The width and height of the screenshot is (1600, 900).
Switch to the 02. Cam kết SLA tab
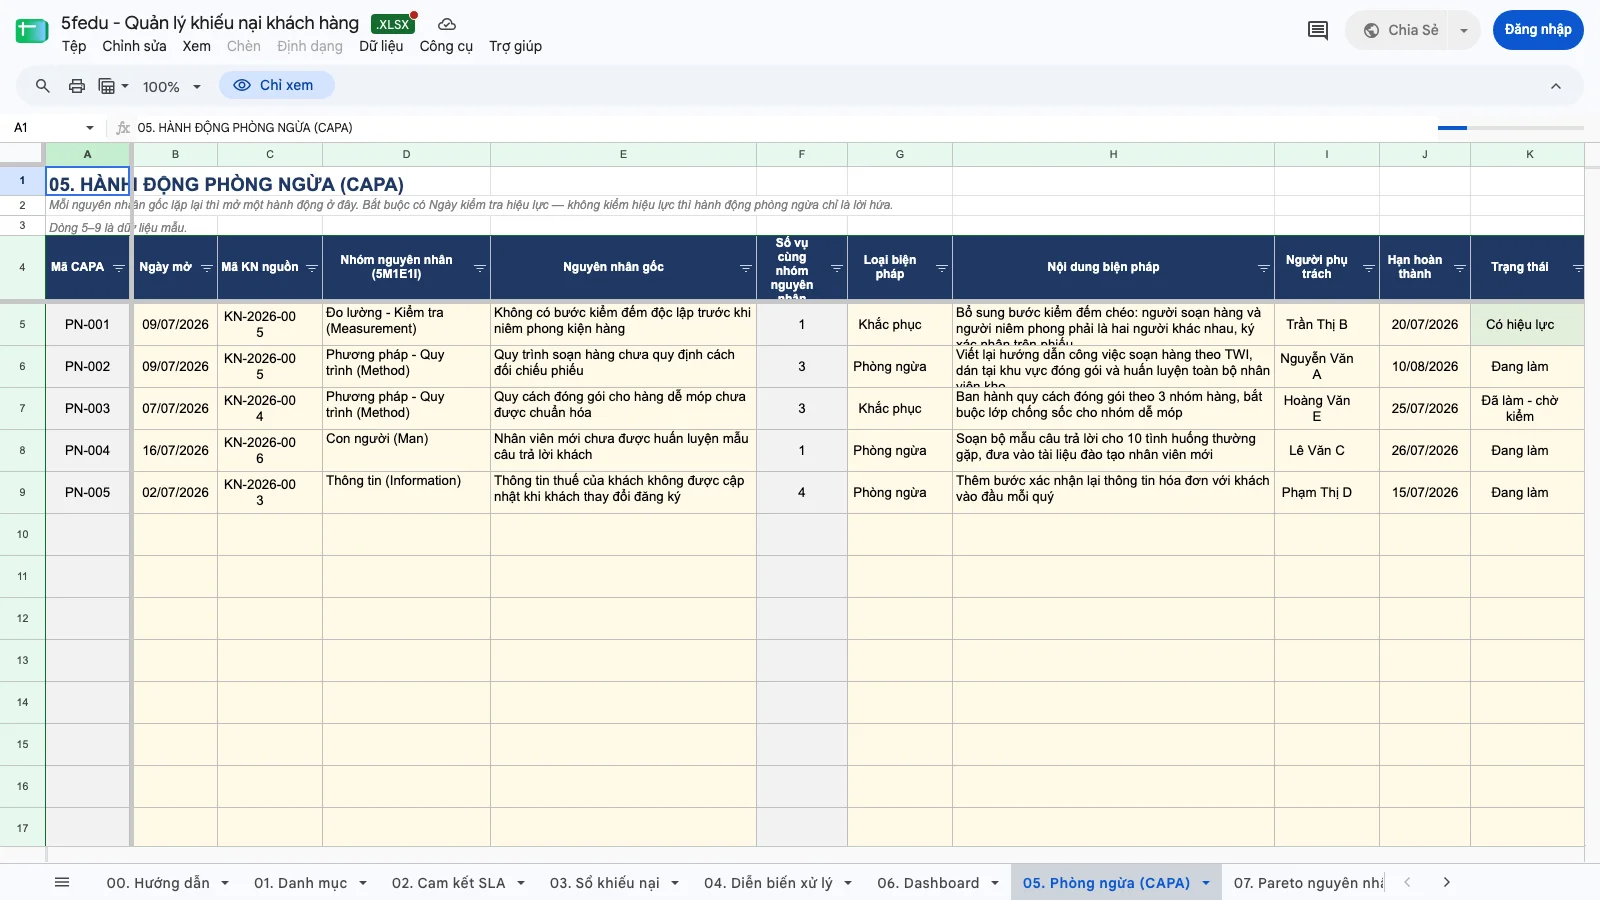[x=448, y=883]
